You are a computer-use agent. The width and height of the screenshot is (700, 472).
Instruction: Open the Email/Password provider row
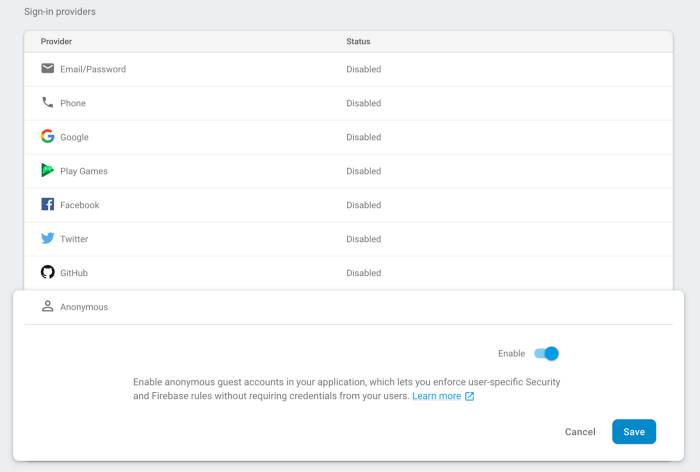point(348,69)
